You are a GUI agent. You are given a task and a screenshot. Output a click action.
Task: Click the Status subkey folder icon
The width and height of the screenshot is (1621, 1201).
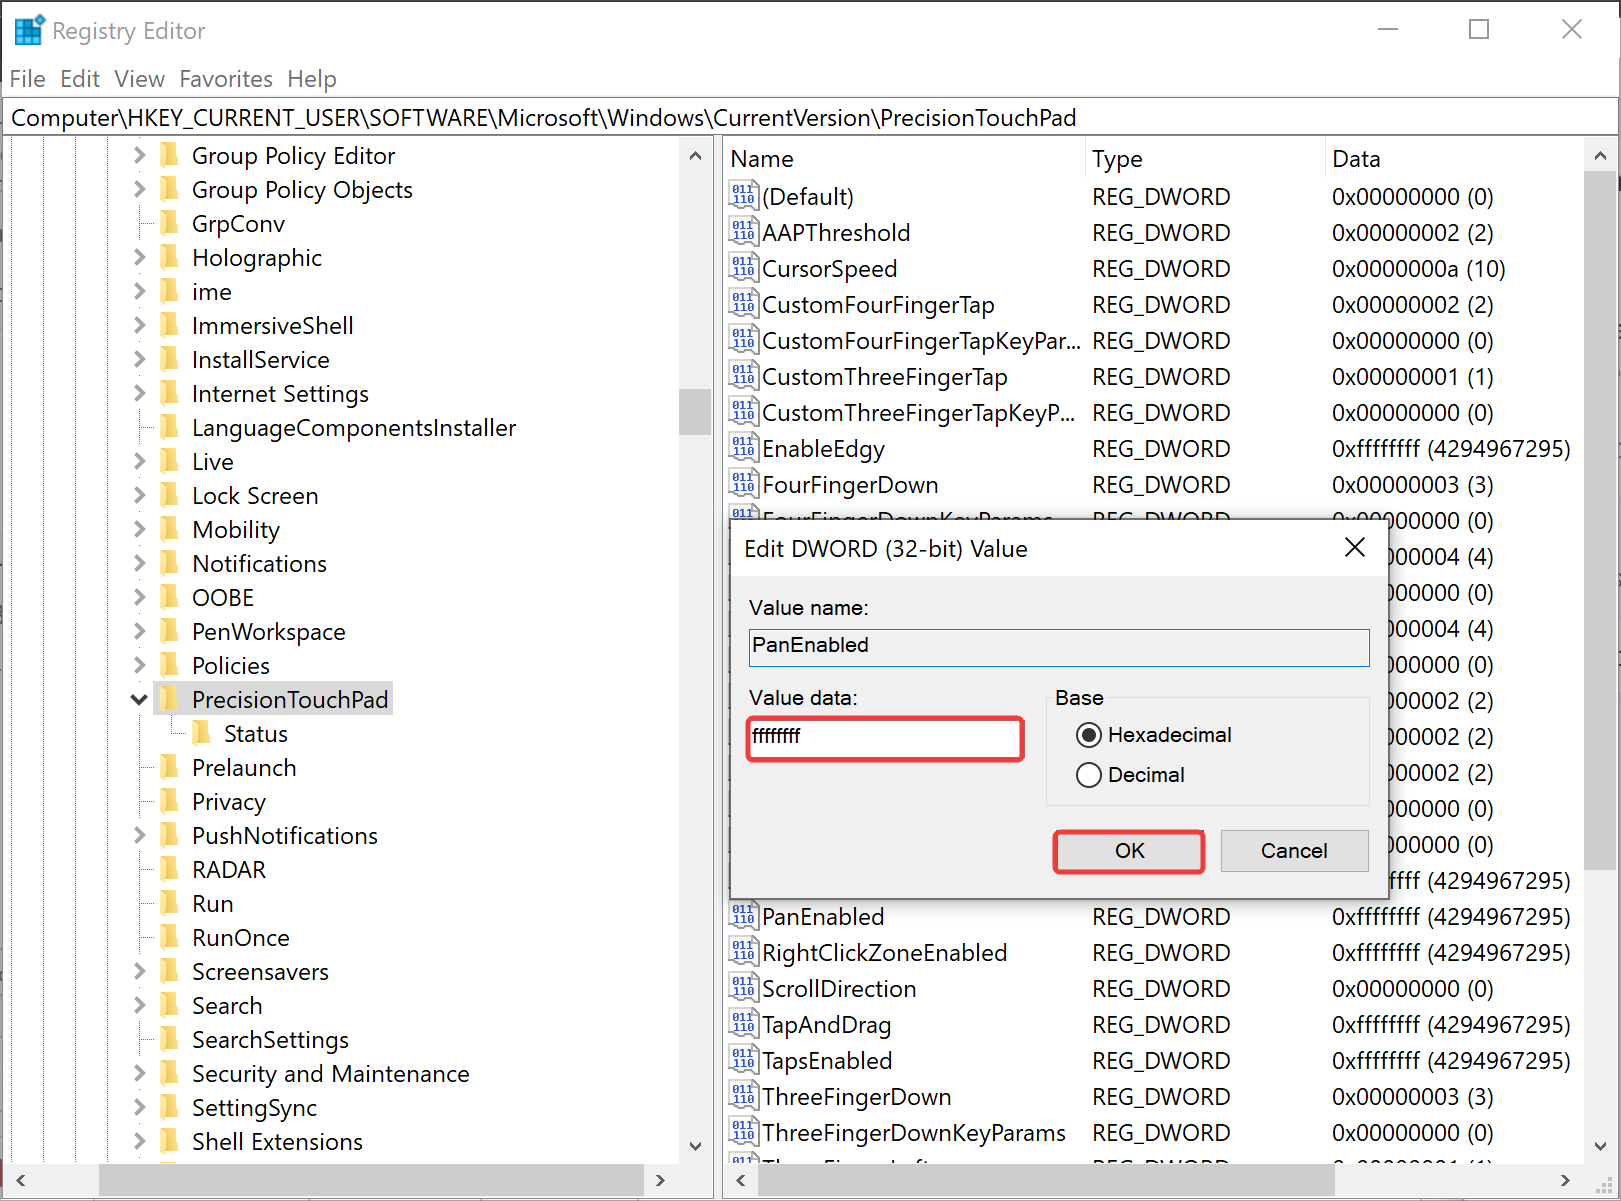pos(202,733)
